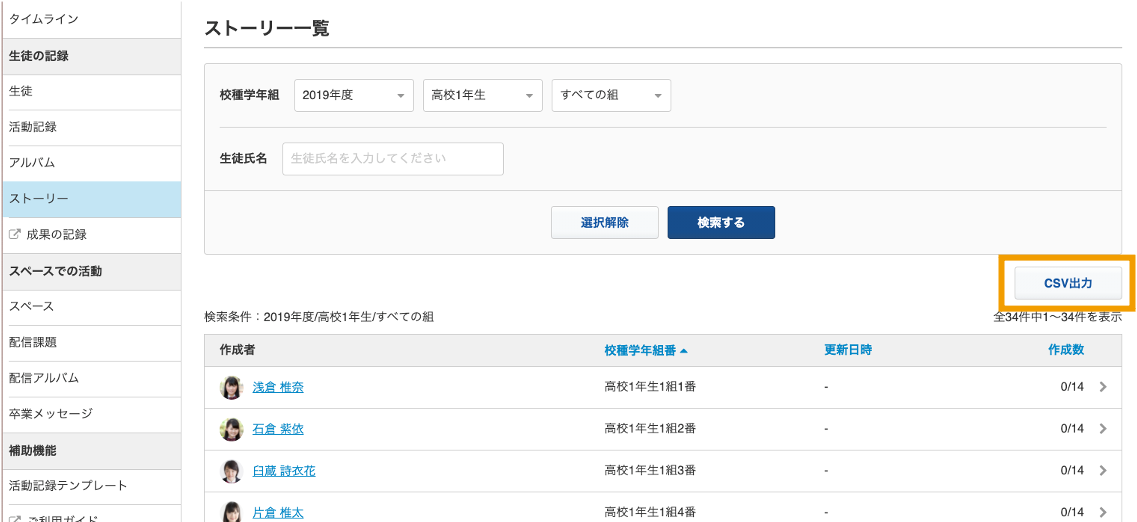Click the 高校1年生1組2番 cell
Screen dimensions: 1137x522
tap(650, 429)
